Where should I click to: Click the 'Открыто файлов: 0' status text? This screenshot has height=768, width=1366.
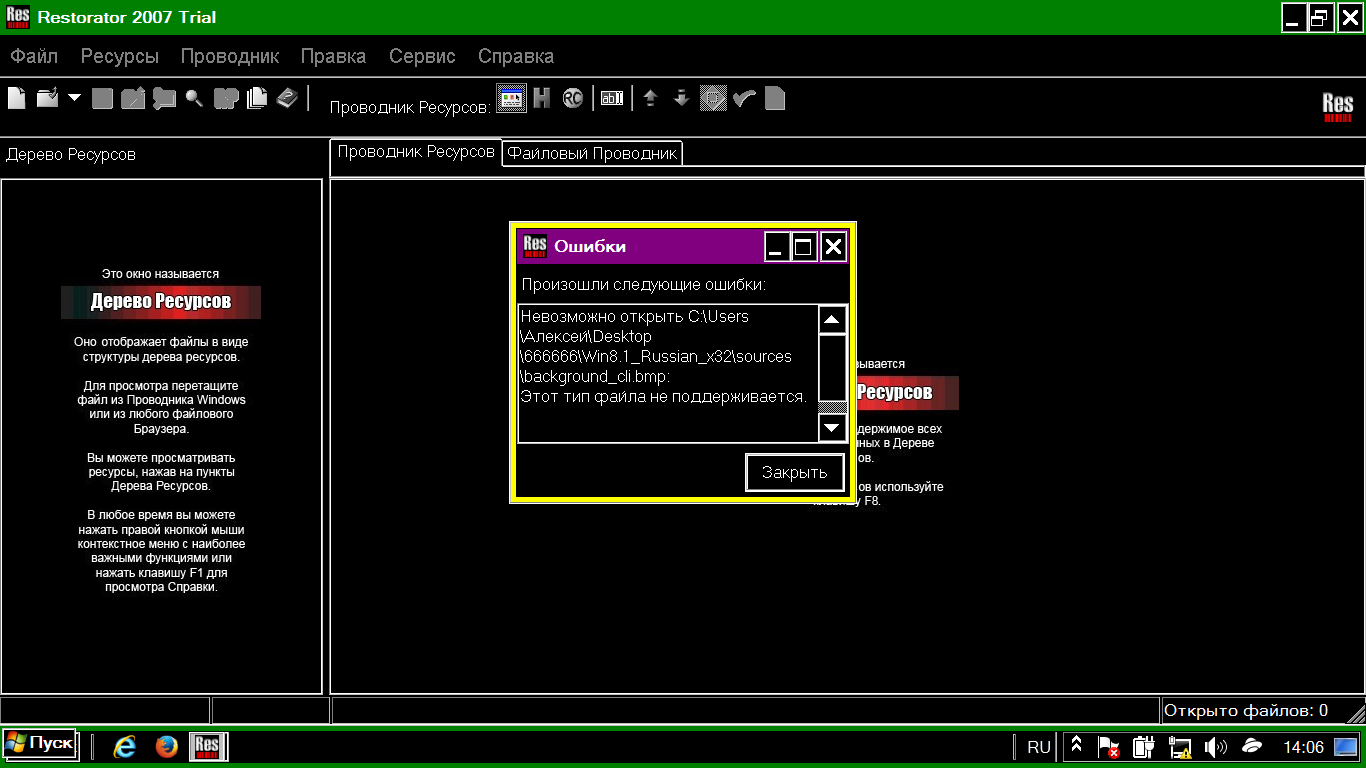tap(1246, 711)
